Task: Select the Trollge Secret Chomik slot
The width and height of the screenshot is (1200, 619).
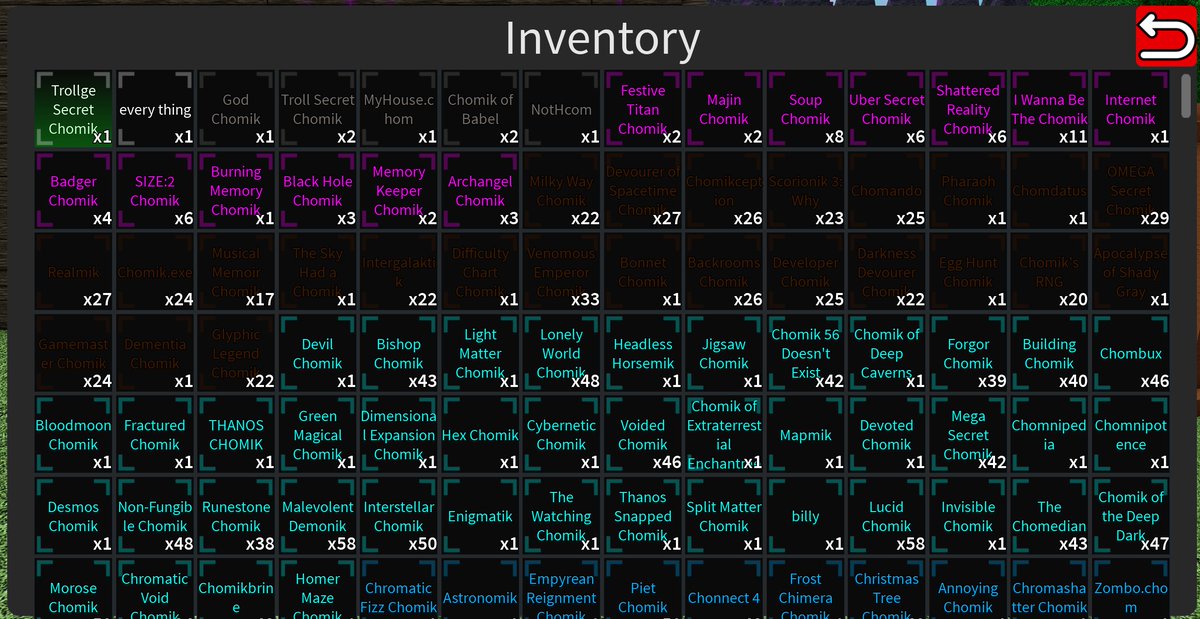Action: pos(74,109)
